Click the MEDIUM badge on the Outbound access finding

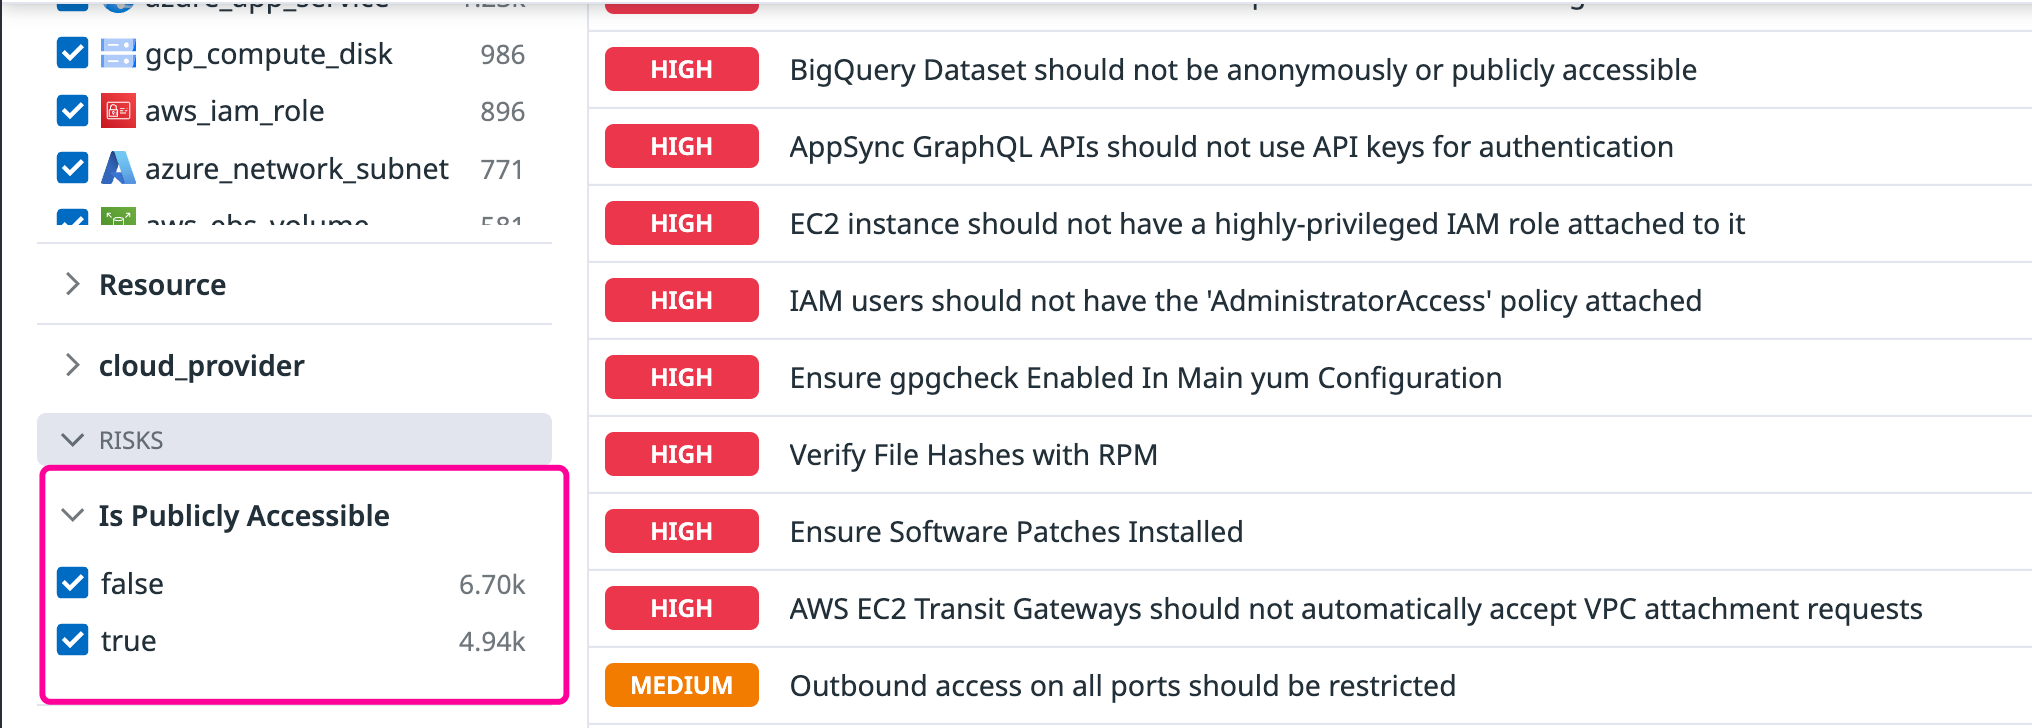point(681,685)
